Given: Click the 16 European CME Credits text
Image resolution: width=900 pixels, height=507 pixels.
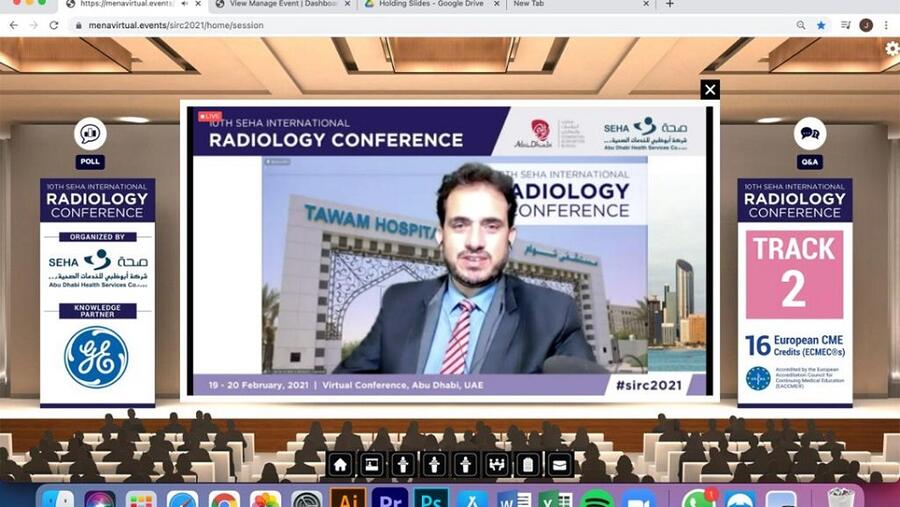Looking at the screenshot, I should coord(795,346).
